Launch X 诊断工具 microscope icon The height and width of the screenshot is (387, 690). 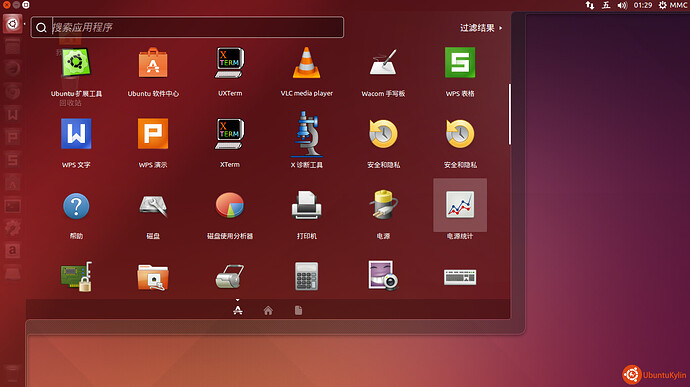tap(307, 134)
